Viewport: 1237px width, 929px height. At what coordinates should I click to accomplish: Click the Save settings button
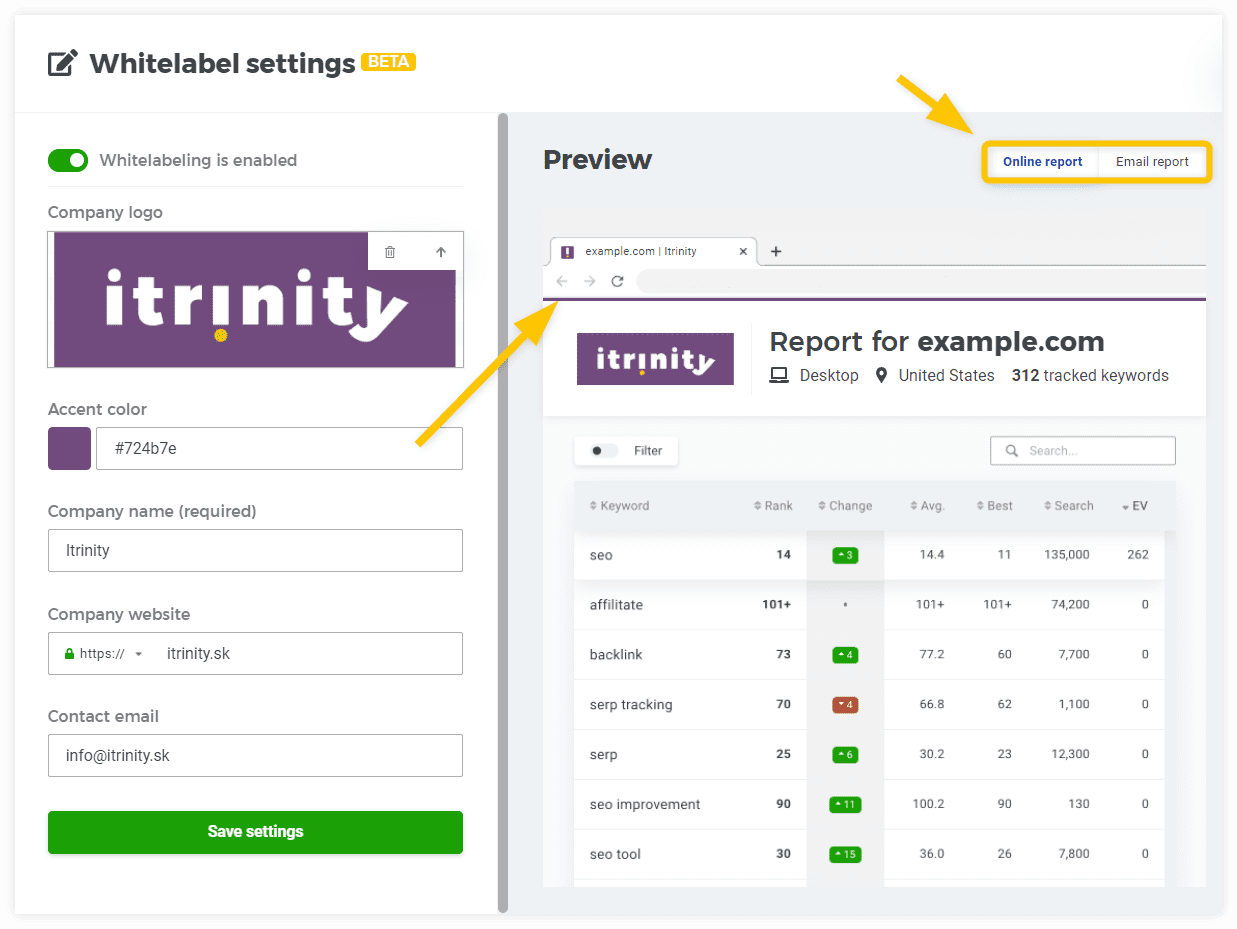coord(255,832)
